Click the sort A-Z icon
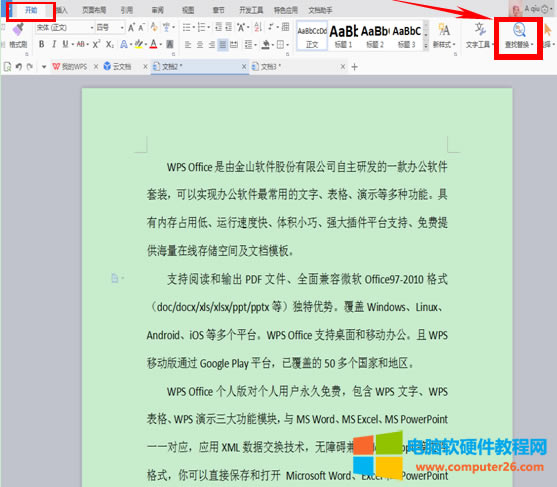This screenshot has width=557, height=487. click(x=258, y=27)
